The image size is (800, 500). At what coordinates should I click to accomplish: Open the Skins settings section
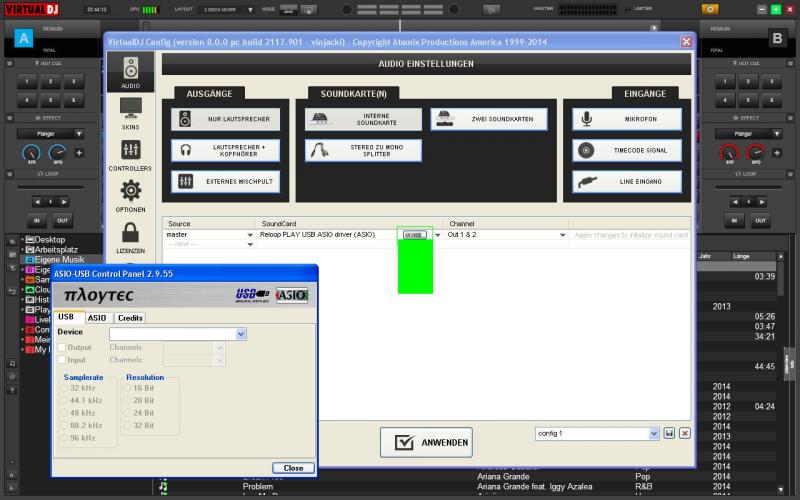[x=131, y=114]
